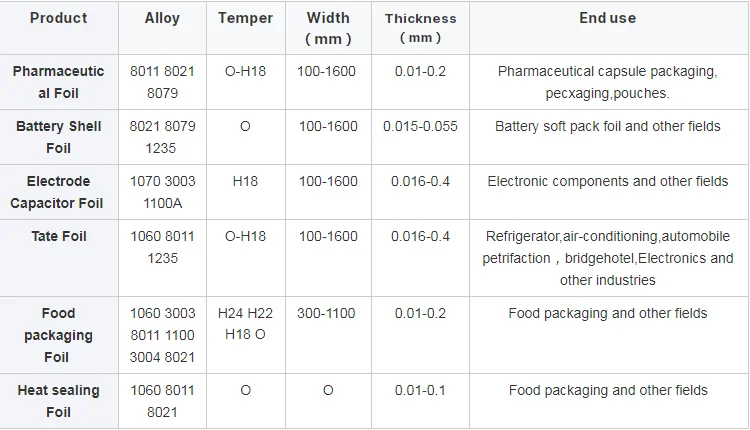Click the 0.015-0.055 thickness cell
Screen dimensions: 750x430
coord(420,127)
